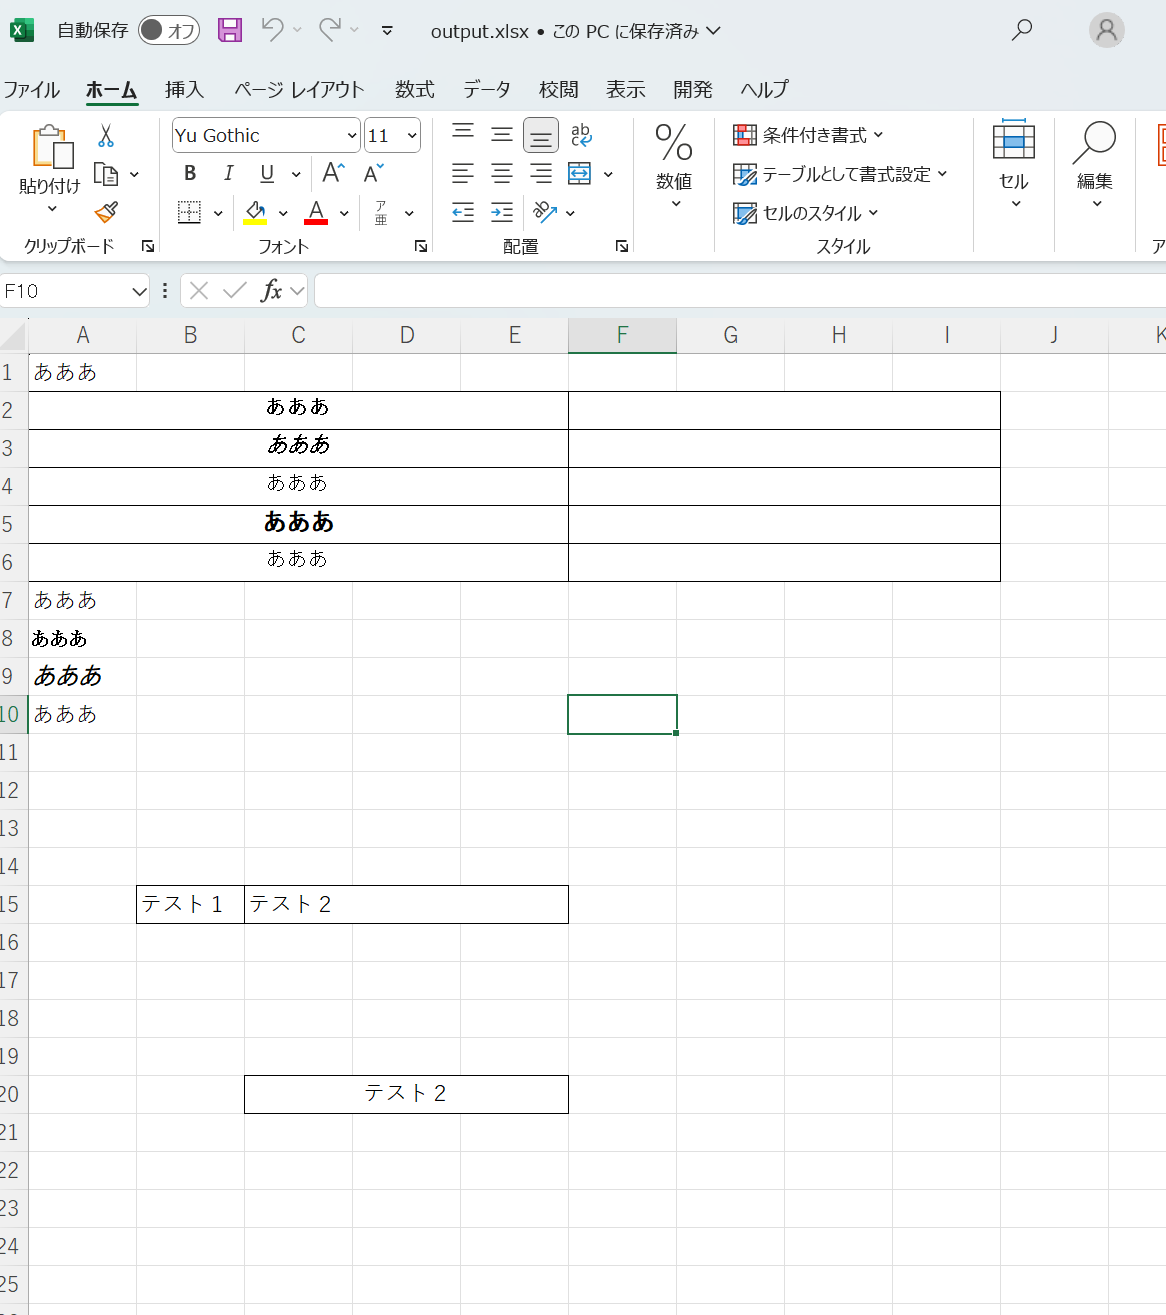
Task: Toggle italic formatting
Action: (228, 173)
